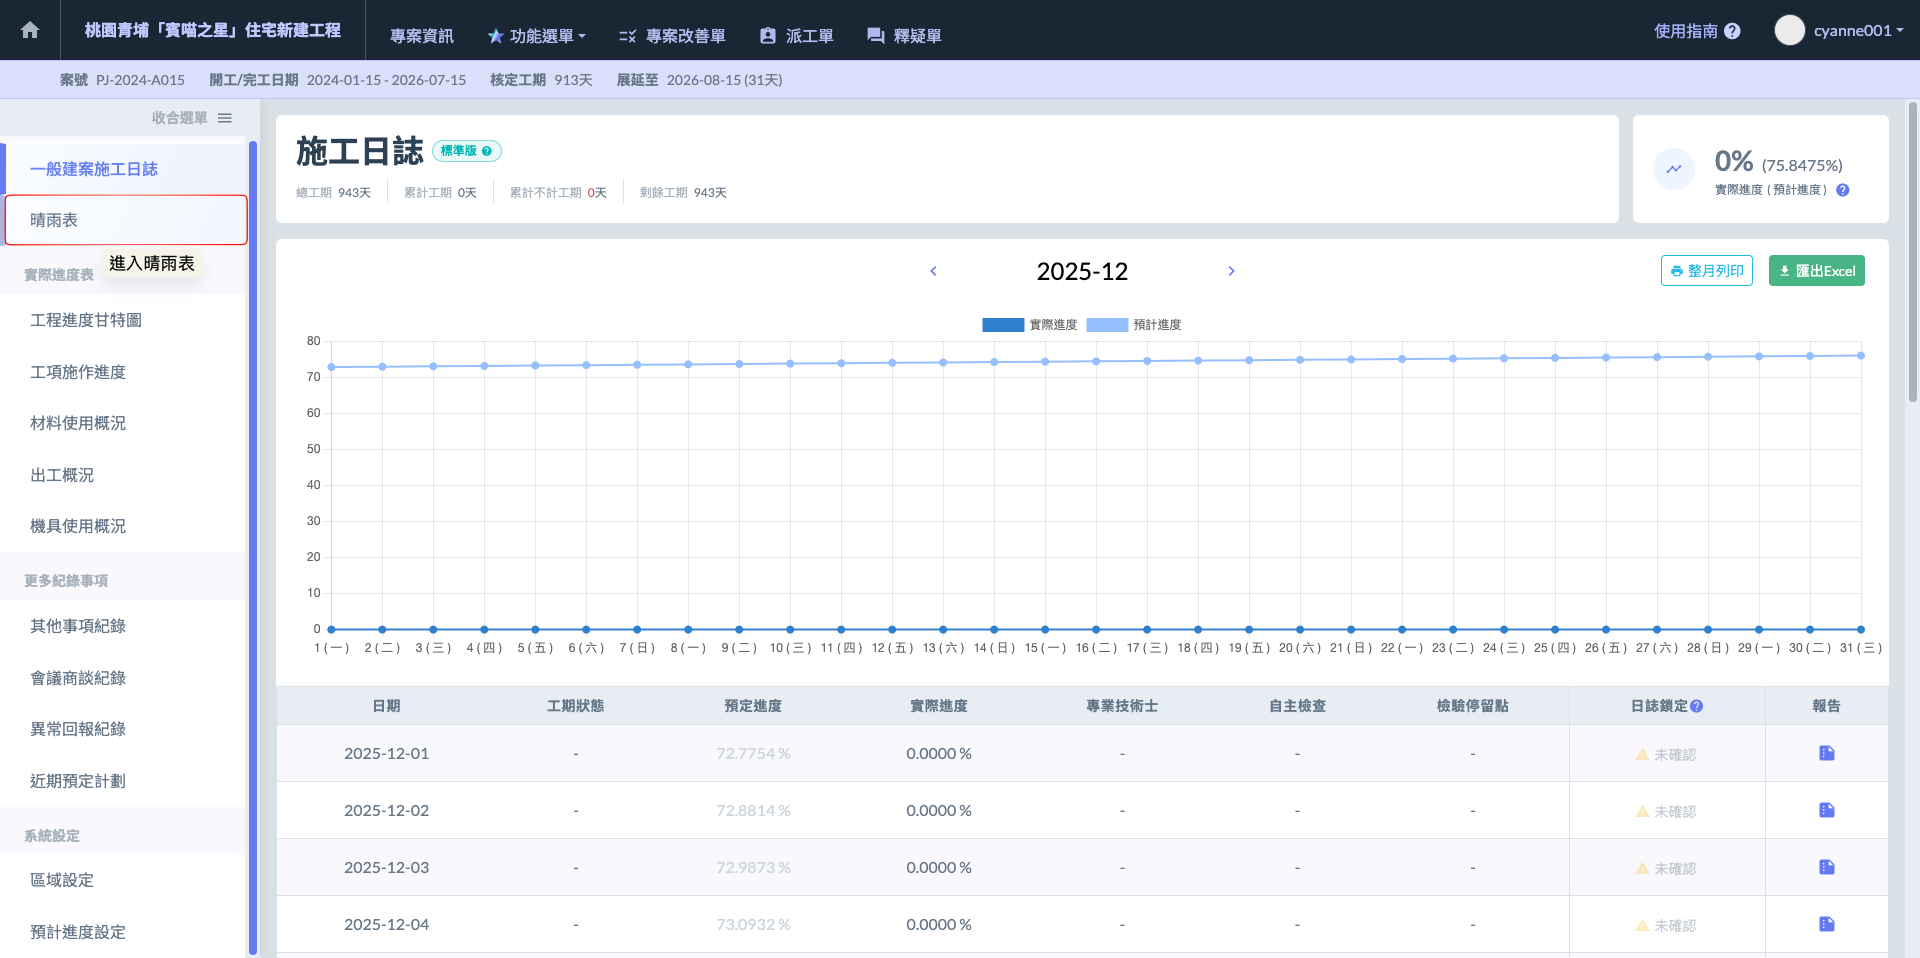Click the progress trend chart icon

coord(1674,169)
